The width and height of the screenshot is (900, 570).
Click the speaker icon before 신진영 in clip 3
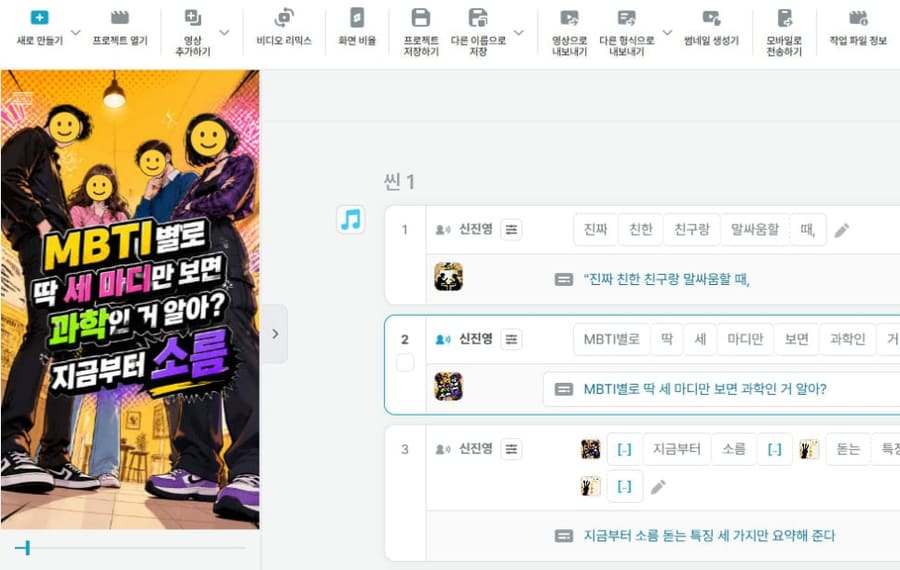click(443, 449)
